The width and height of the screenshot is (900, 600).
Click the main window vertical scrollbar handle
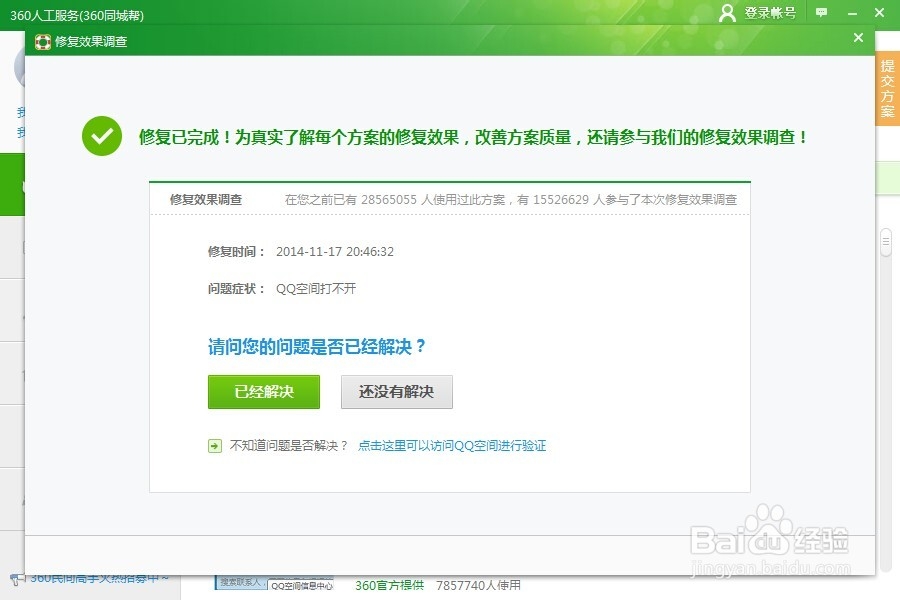pos(886,242)
